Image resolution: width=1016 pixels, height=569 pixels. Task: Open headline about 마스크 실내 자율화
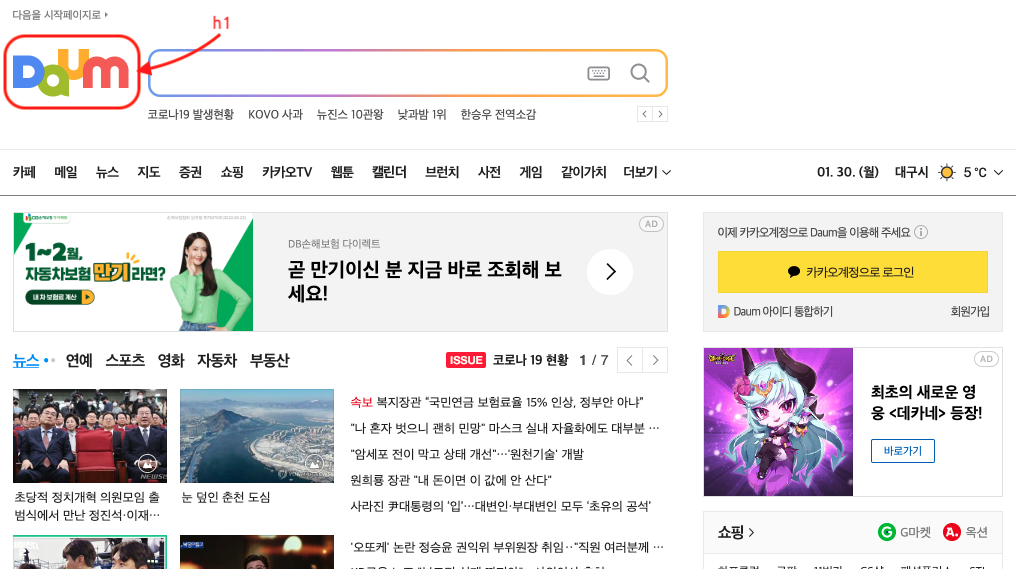(505, 428)
